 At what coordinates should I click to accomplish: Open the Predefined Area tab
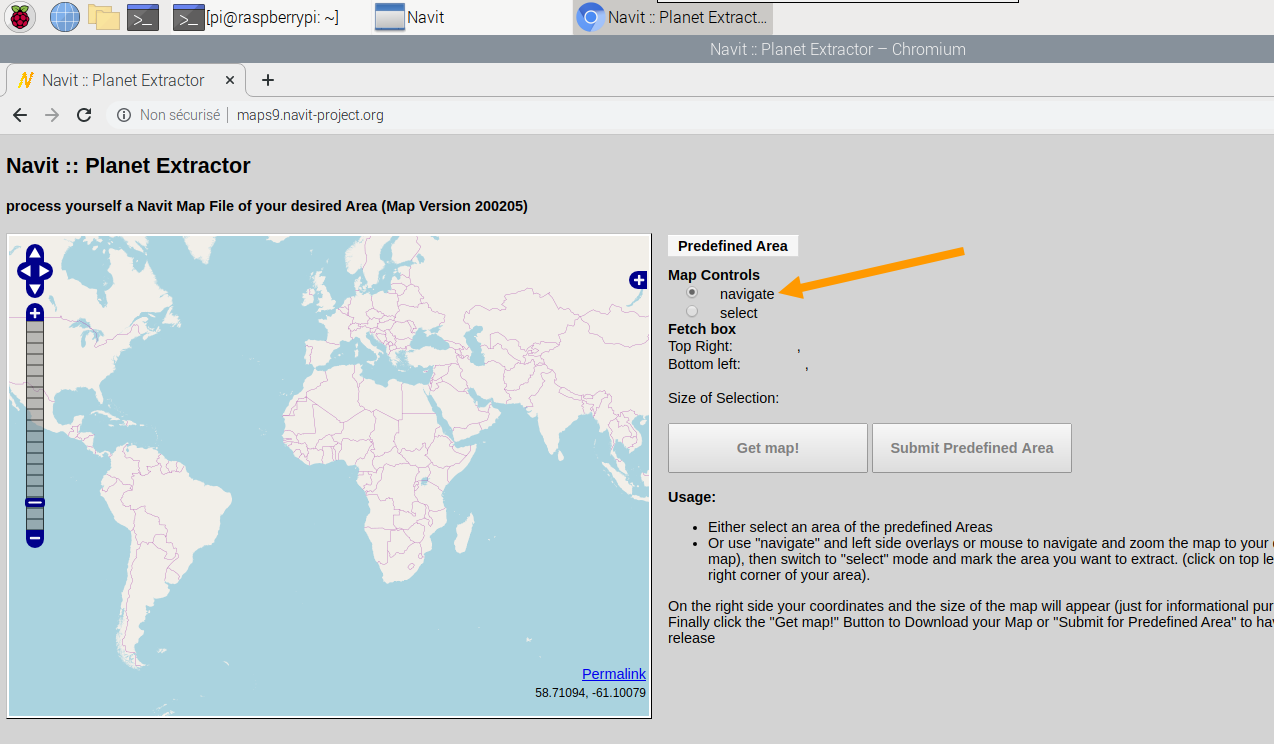click(733, 246)
